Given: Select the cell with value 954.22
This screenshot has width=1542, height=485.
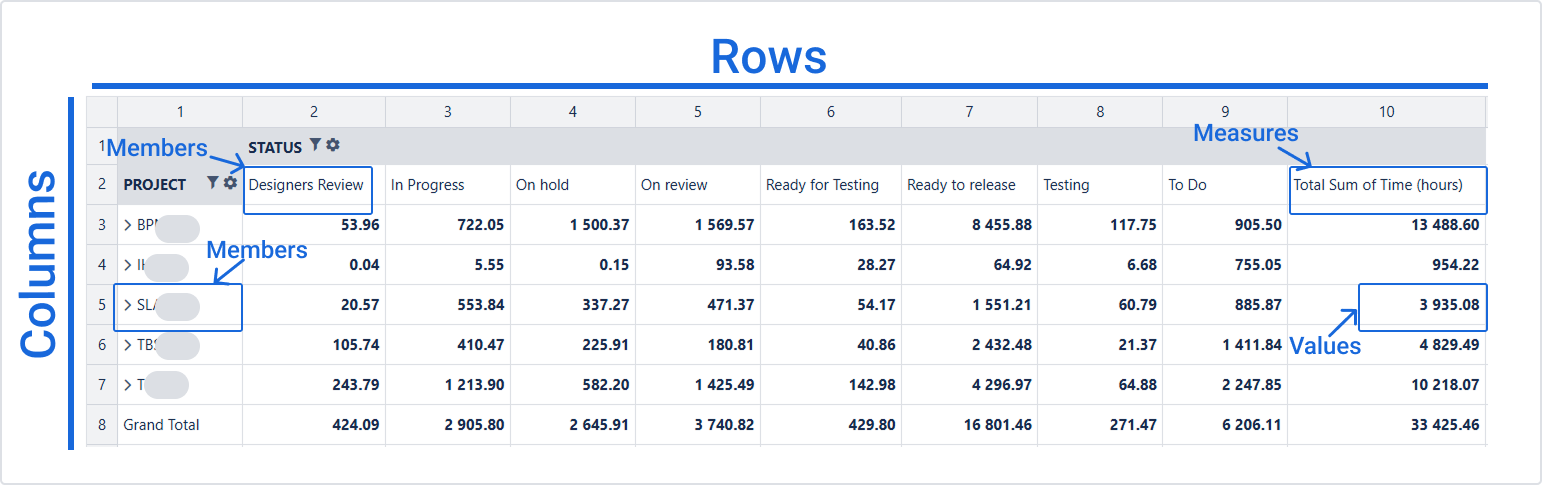Looking at the screenshot, I should point(1386,265).
